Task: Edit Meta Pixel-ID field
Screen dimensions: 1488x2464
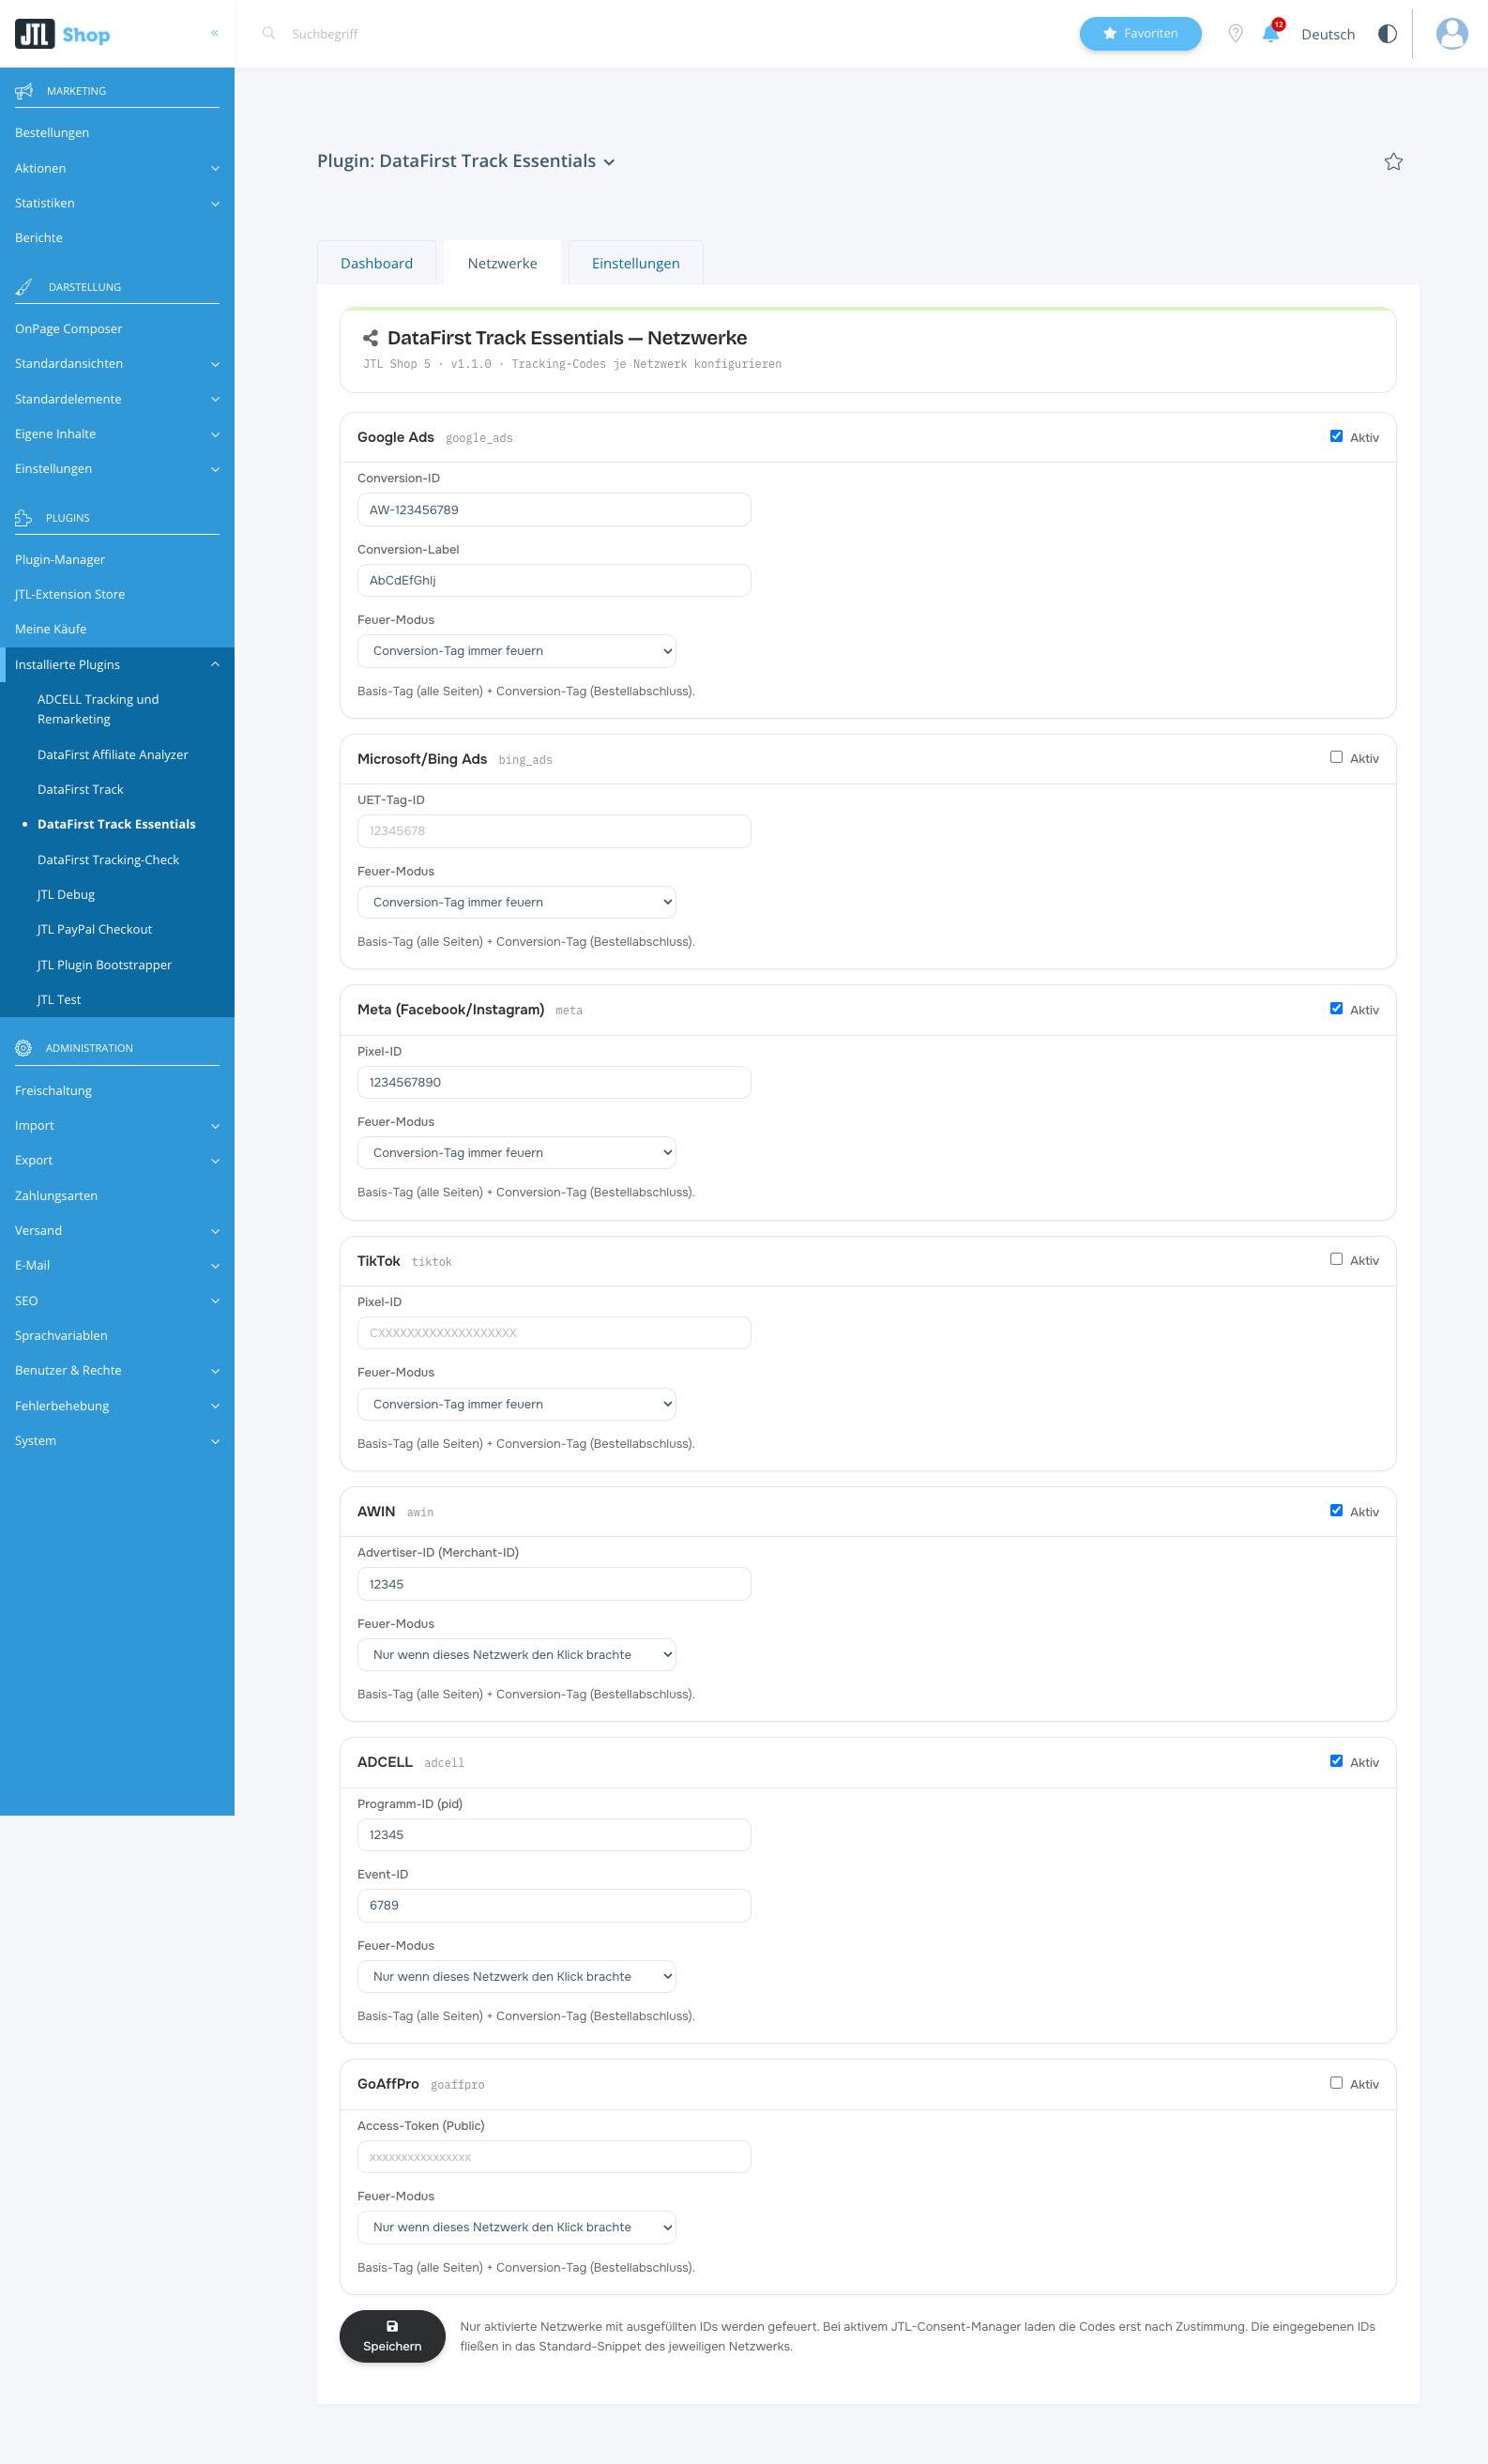Action: coord(554,1082)
